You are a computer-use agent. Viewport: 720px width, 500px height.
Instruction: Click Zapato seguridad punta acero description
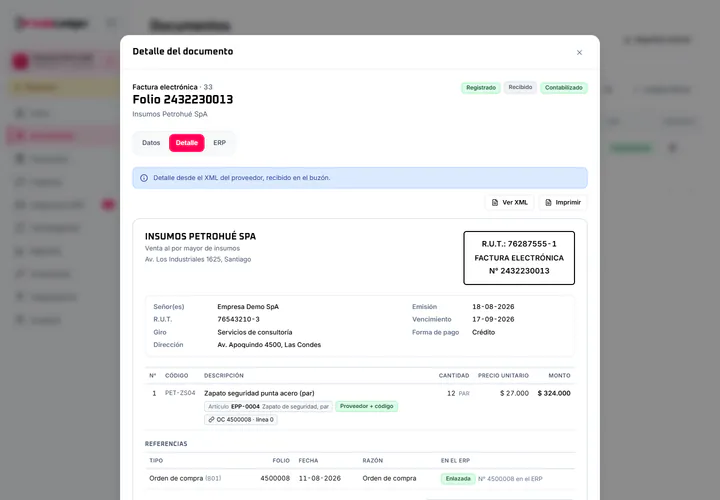[259, 393]
